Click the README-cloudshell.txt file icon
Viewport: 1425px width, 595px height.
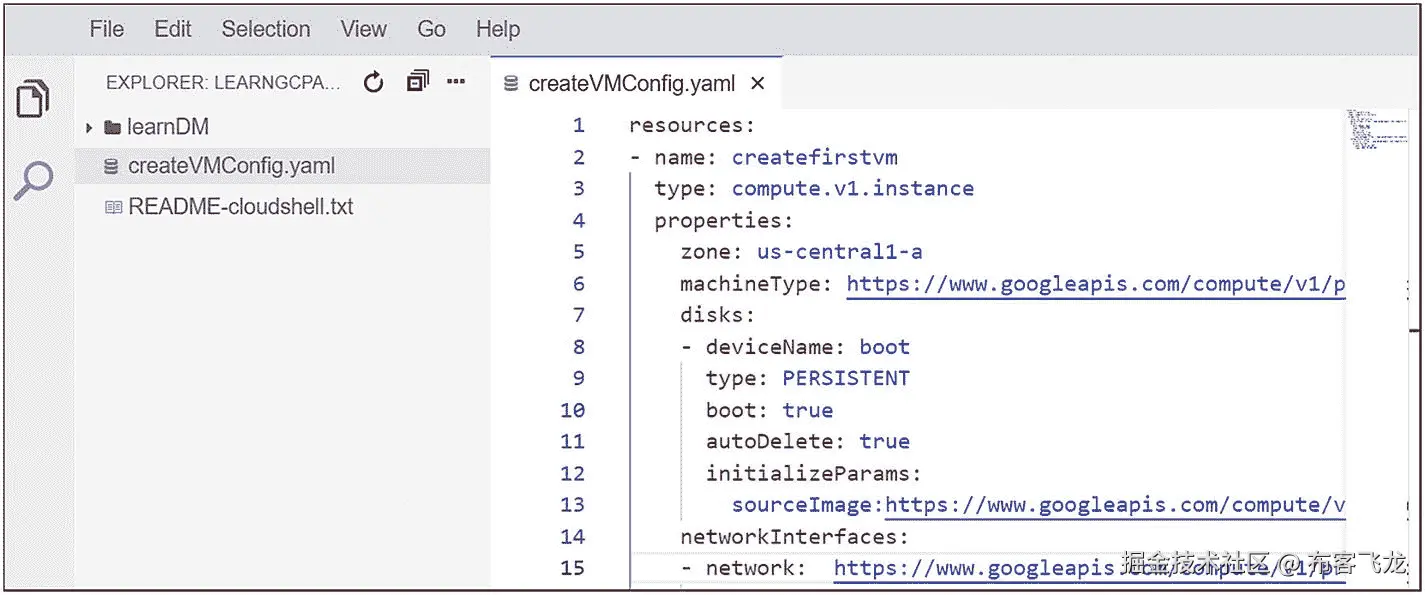tap(113, 208)
